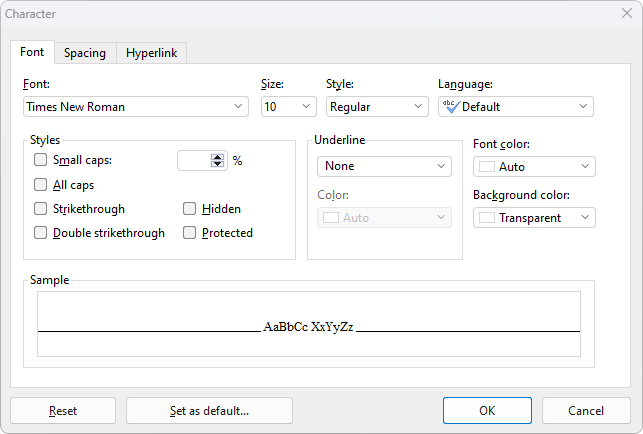
Task: Check the All caps option
Action: click(x=40, y=185)
